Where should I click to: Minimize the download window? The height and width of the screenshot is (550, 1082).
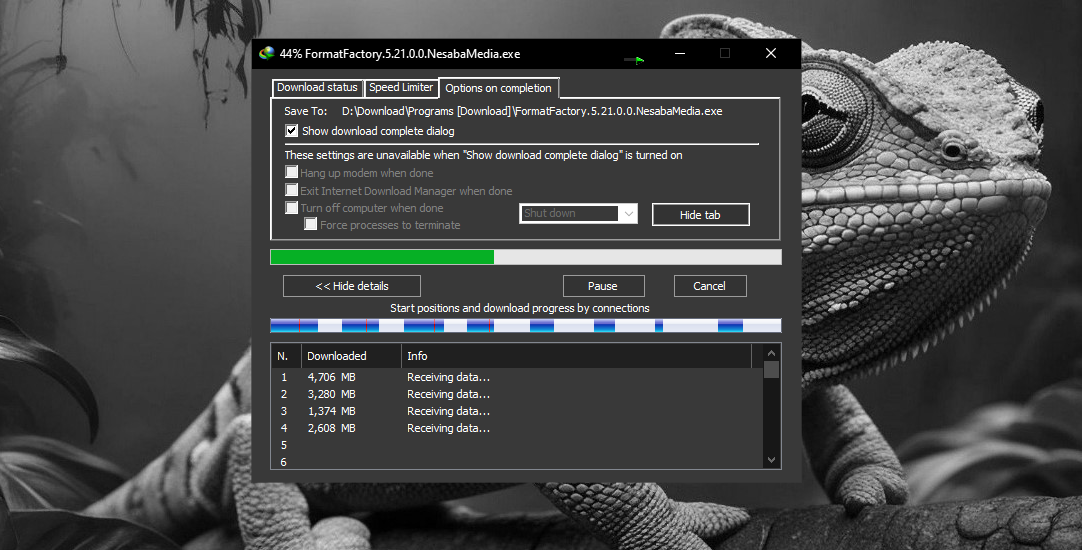(x=680, y=53)
